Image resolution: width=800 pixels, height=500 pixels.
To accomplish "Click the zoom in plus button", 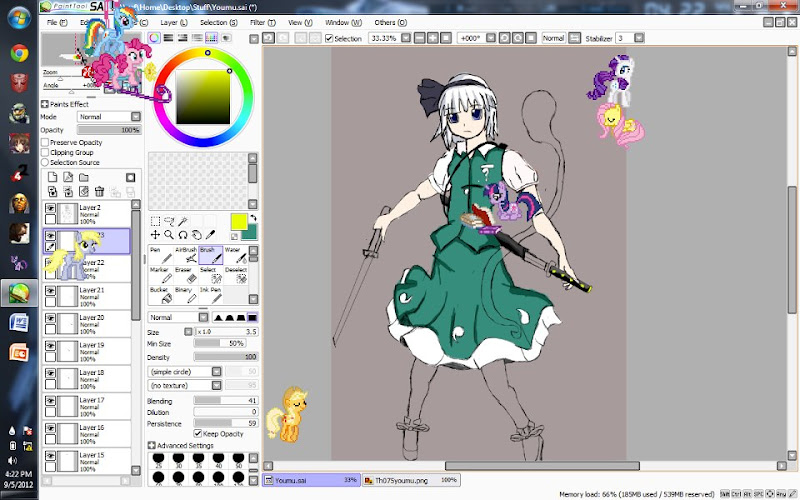I will click(433, 38).
